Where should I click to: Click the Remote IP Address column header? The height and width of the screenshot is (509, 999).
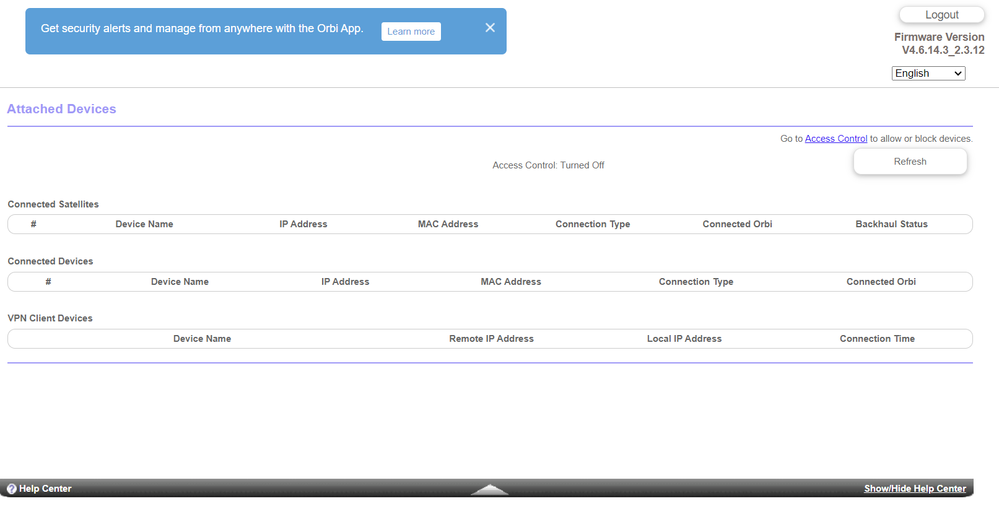(491, 339)
